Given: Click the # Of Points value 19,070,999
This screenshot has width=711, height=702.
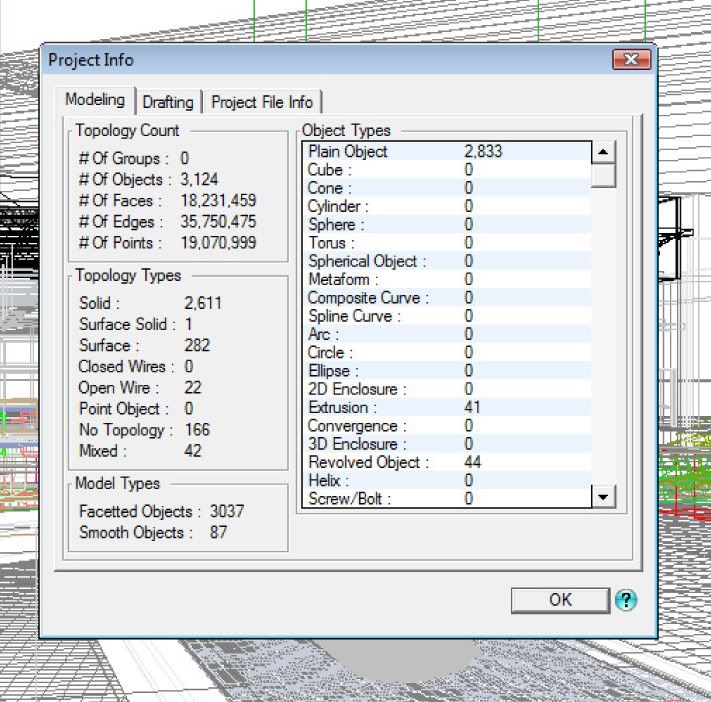Looking at the screenshot, I should [218, 243].
